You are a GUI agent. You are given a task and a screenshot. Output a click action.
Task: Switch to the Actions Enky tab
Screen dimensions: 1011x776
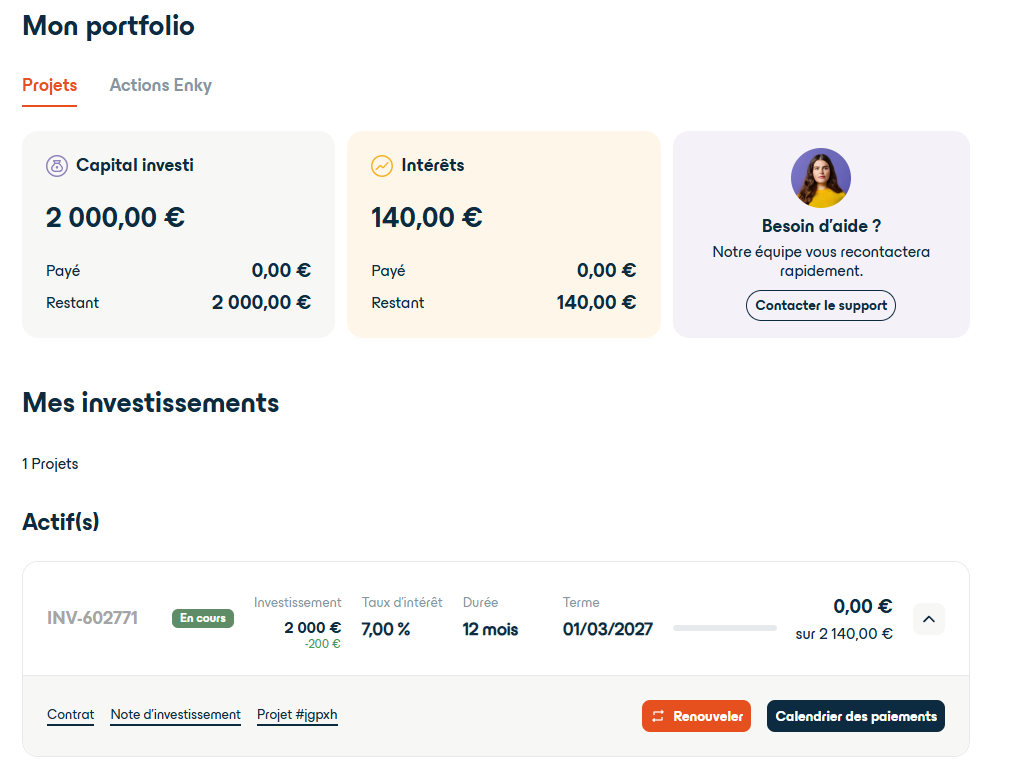pos(160,85)
